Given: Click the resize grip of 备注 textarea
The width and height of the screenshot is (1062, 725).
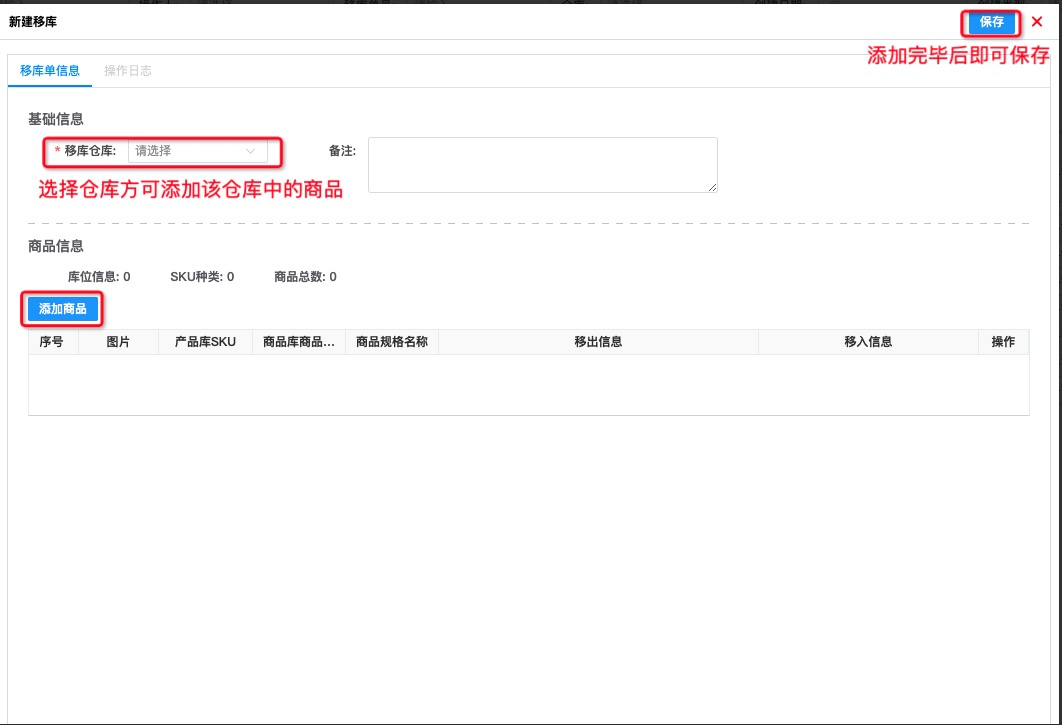Looking at the screenshot, I should tap(713, 188).
